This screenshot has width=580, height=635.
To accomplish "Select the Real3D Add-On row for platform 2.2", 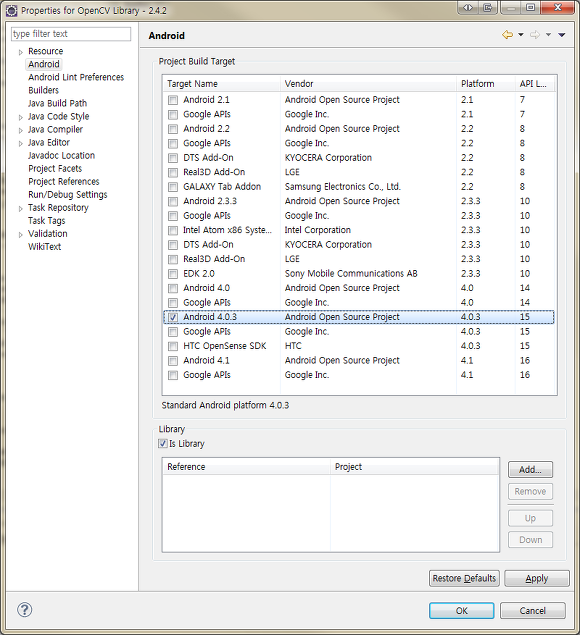I will click(359, 172).
